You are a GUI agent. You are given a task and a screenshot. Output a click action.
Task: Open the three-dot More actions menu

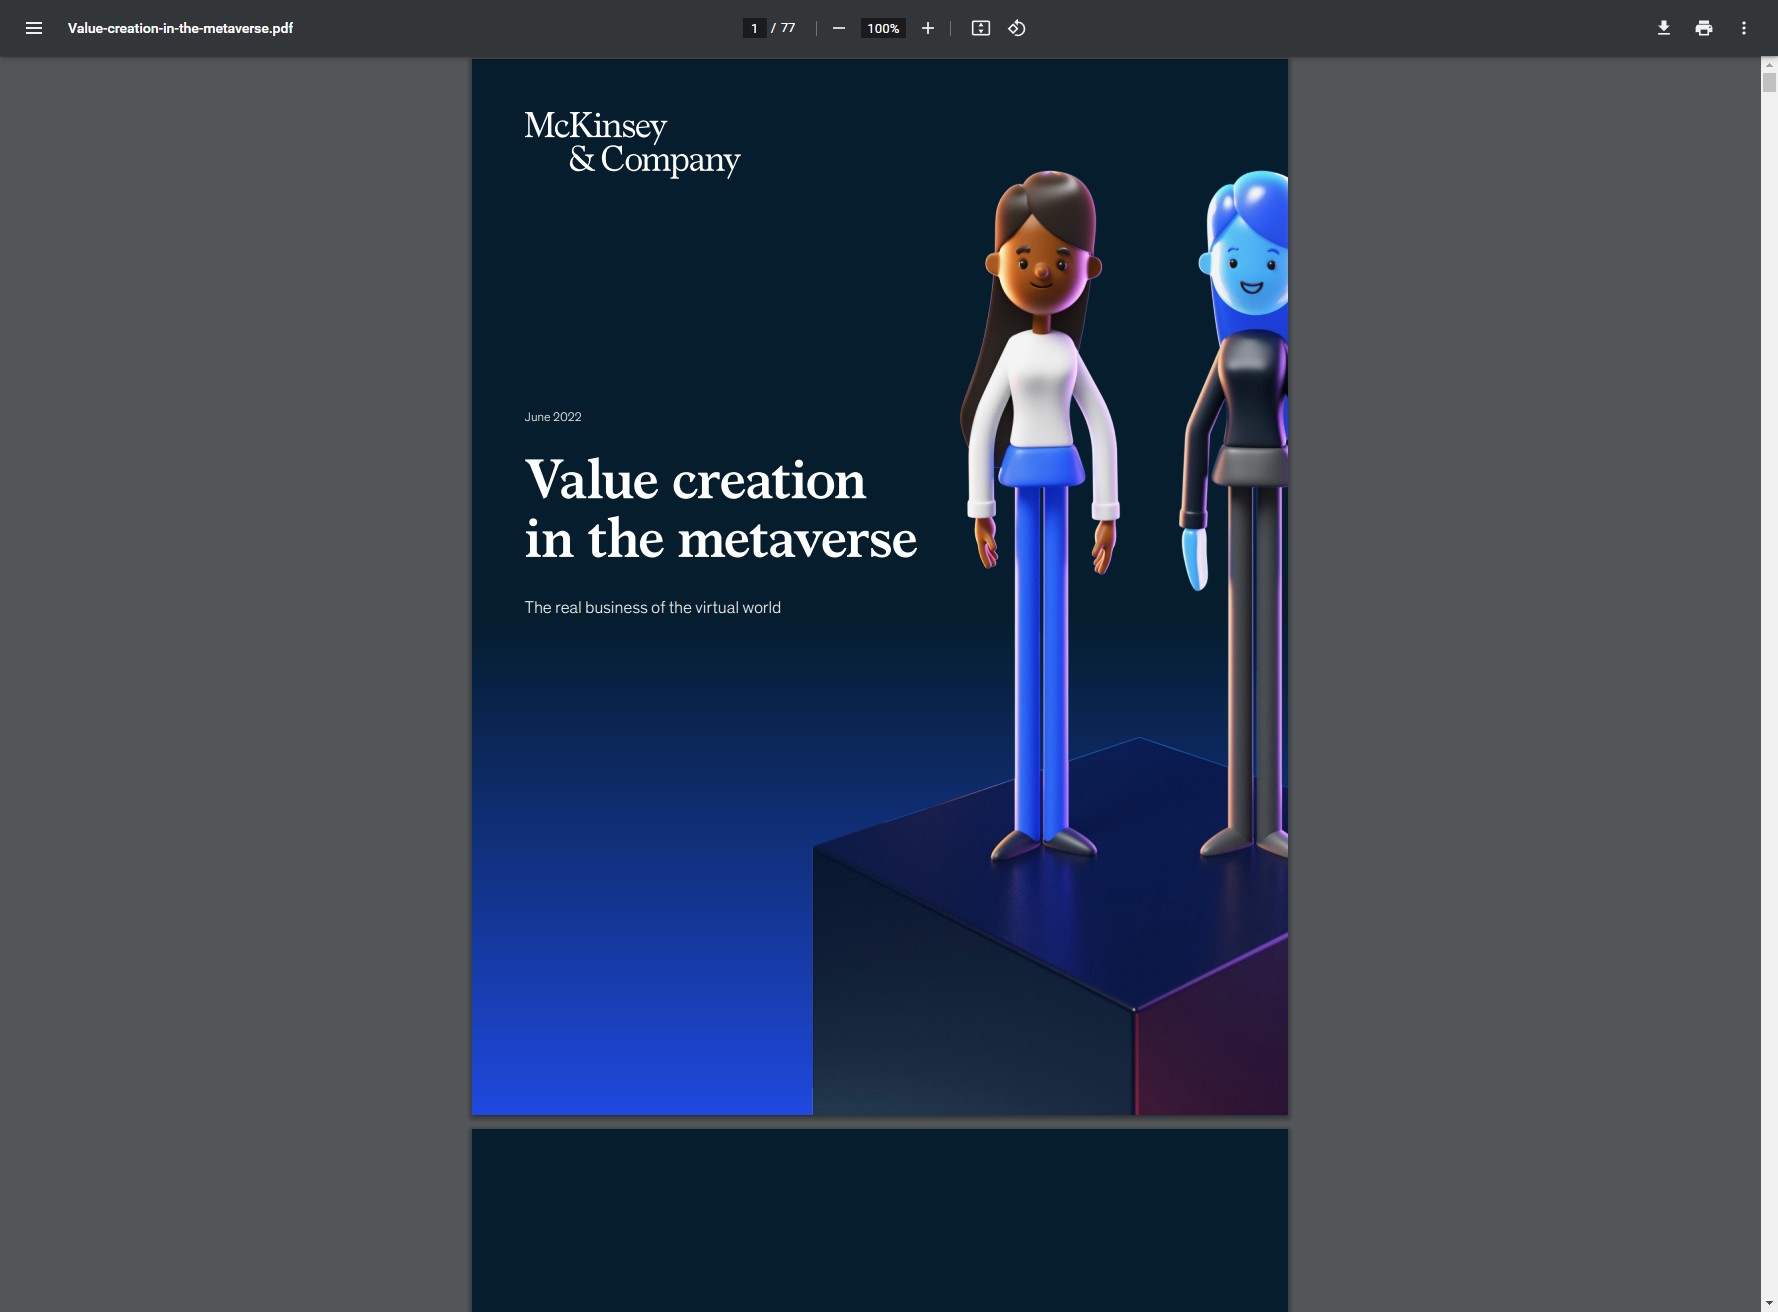coord(1744,28)
